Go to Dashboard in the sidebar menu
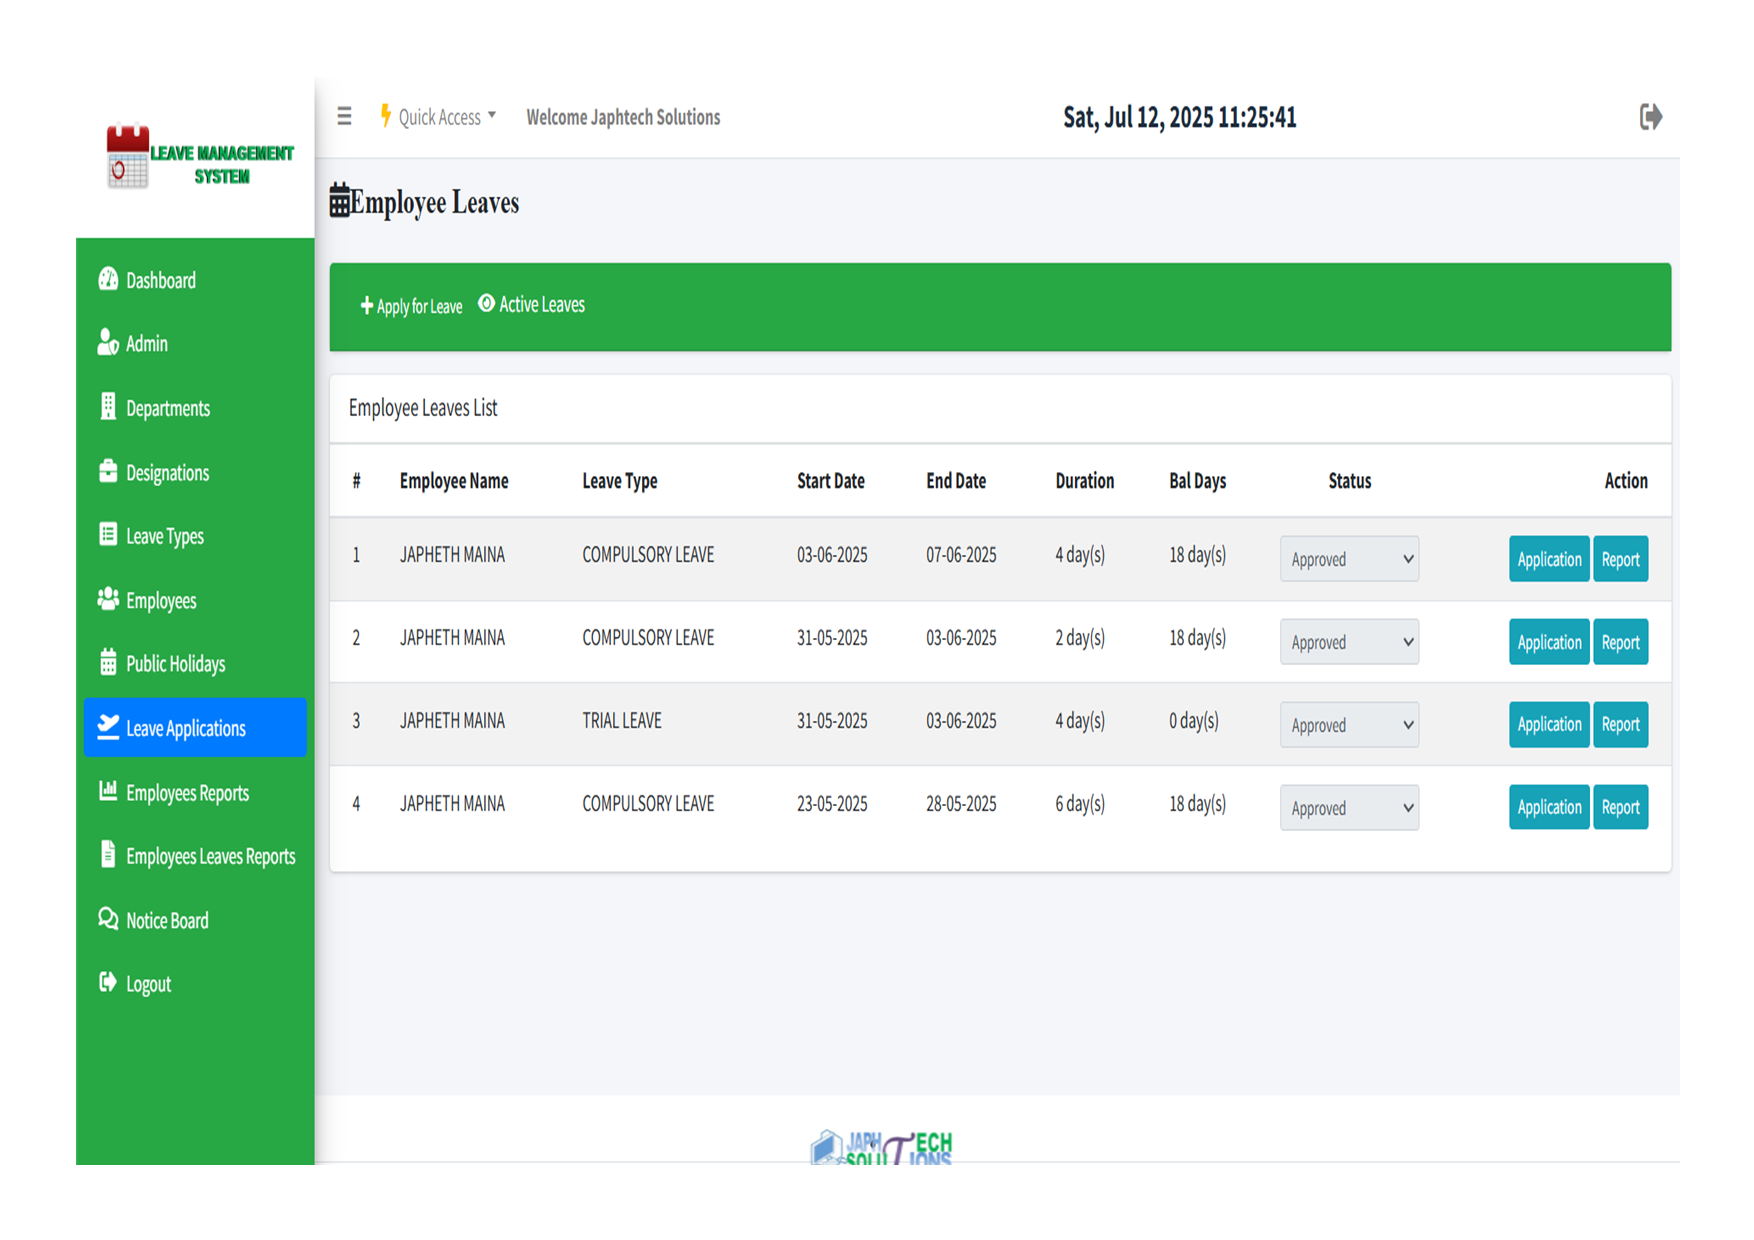The height and width of the screenshot is (1240, 1754). click(x=195, y=280)
